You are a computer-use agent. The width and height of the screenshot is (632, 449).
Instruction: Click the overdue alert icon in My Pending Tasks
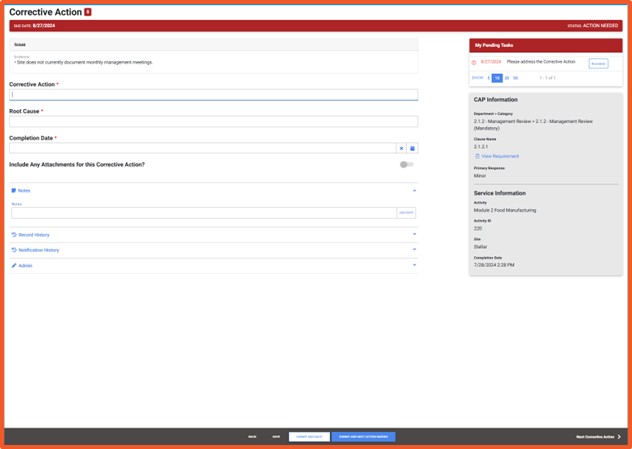pos(474,62)
